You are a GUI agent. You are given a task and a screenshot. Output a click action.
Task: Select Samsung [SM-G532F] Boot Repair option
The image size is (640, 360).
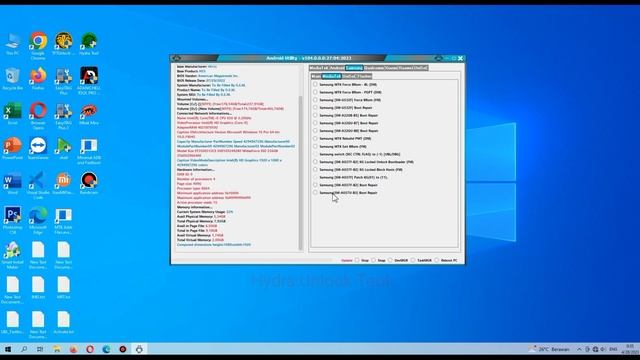click(342, 108)
